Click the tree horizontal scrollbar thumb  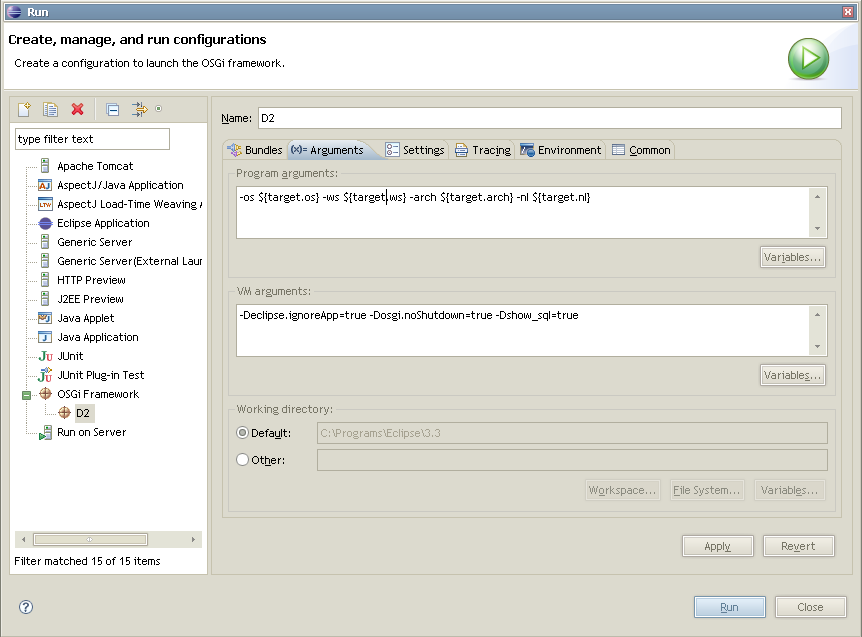coord(90,540)
